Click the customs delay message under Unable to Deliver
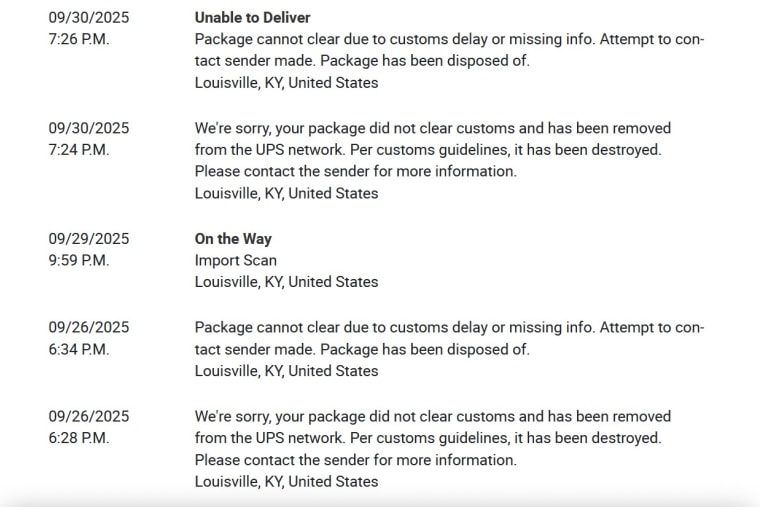 (449, 39)
